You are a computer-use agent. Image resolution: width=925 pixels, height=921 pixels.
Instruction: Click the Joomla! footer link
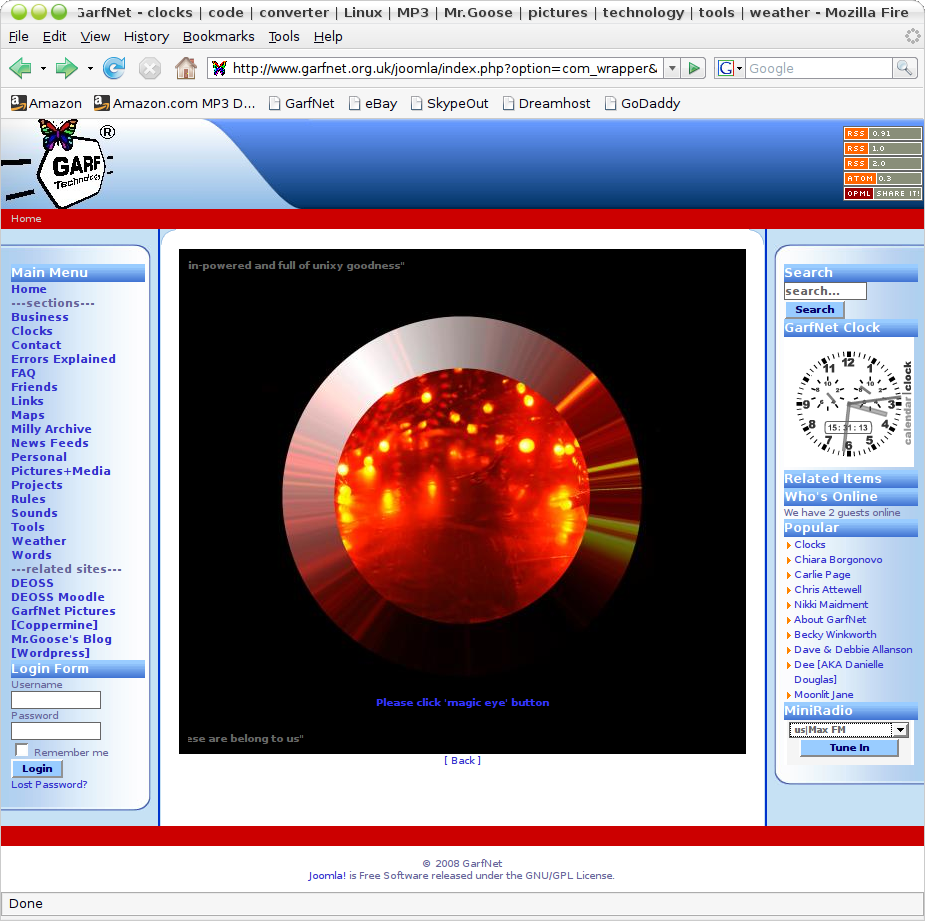click(x=327, y=876)
